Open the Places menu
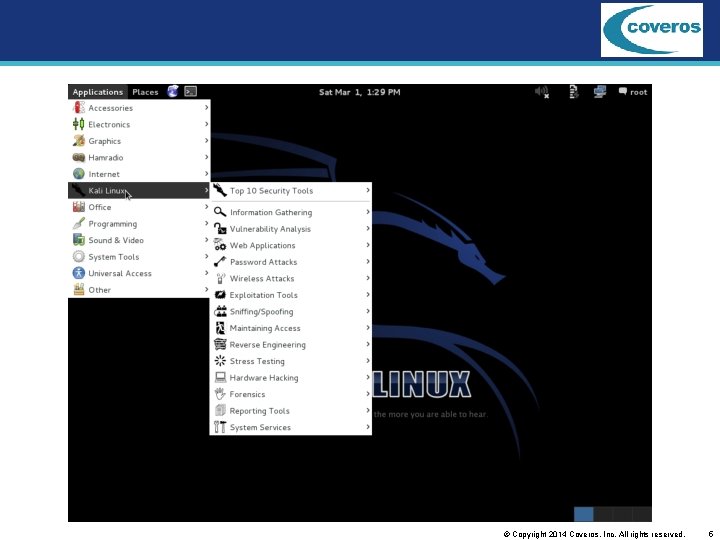This screenshot has height=540, width=720. click(145, 92)
